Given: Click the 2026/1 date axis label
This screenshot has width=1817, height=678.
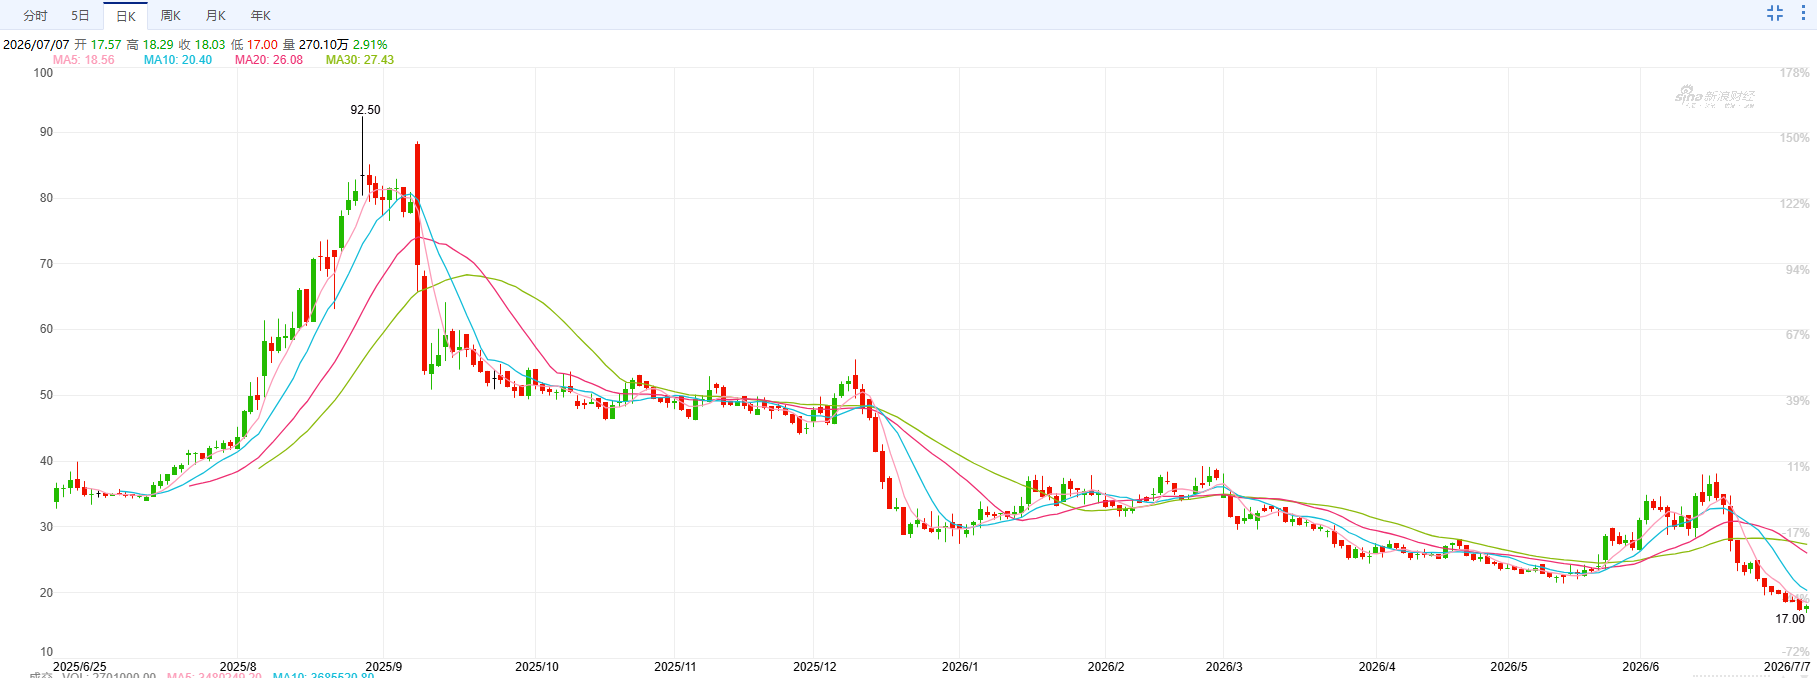Looking at the screenshot, I should click(x=960, y=667).
